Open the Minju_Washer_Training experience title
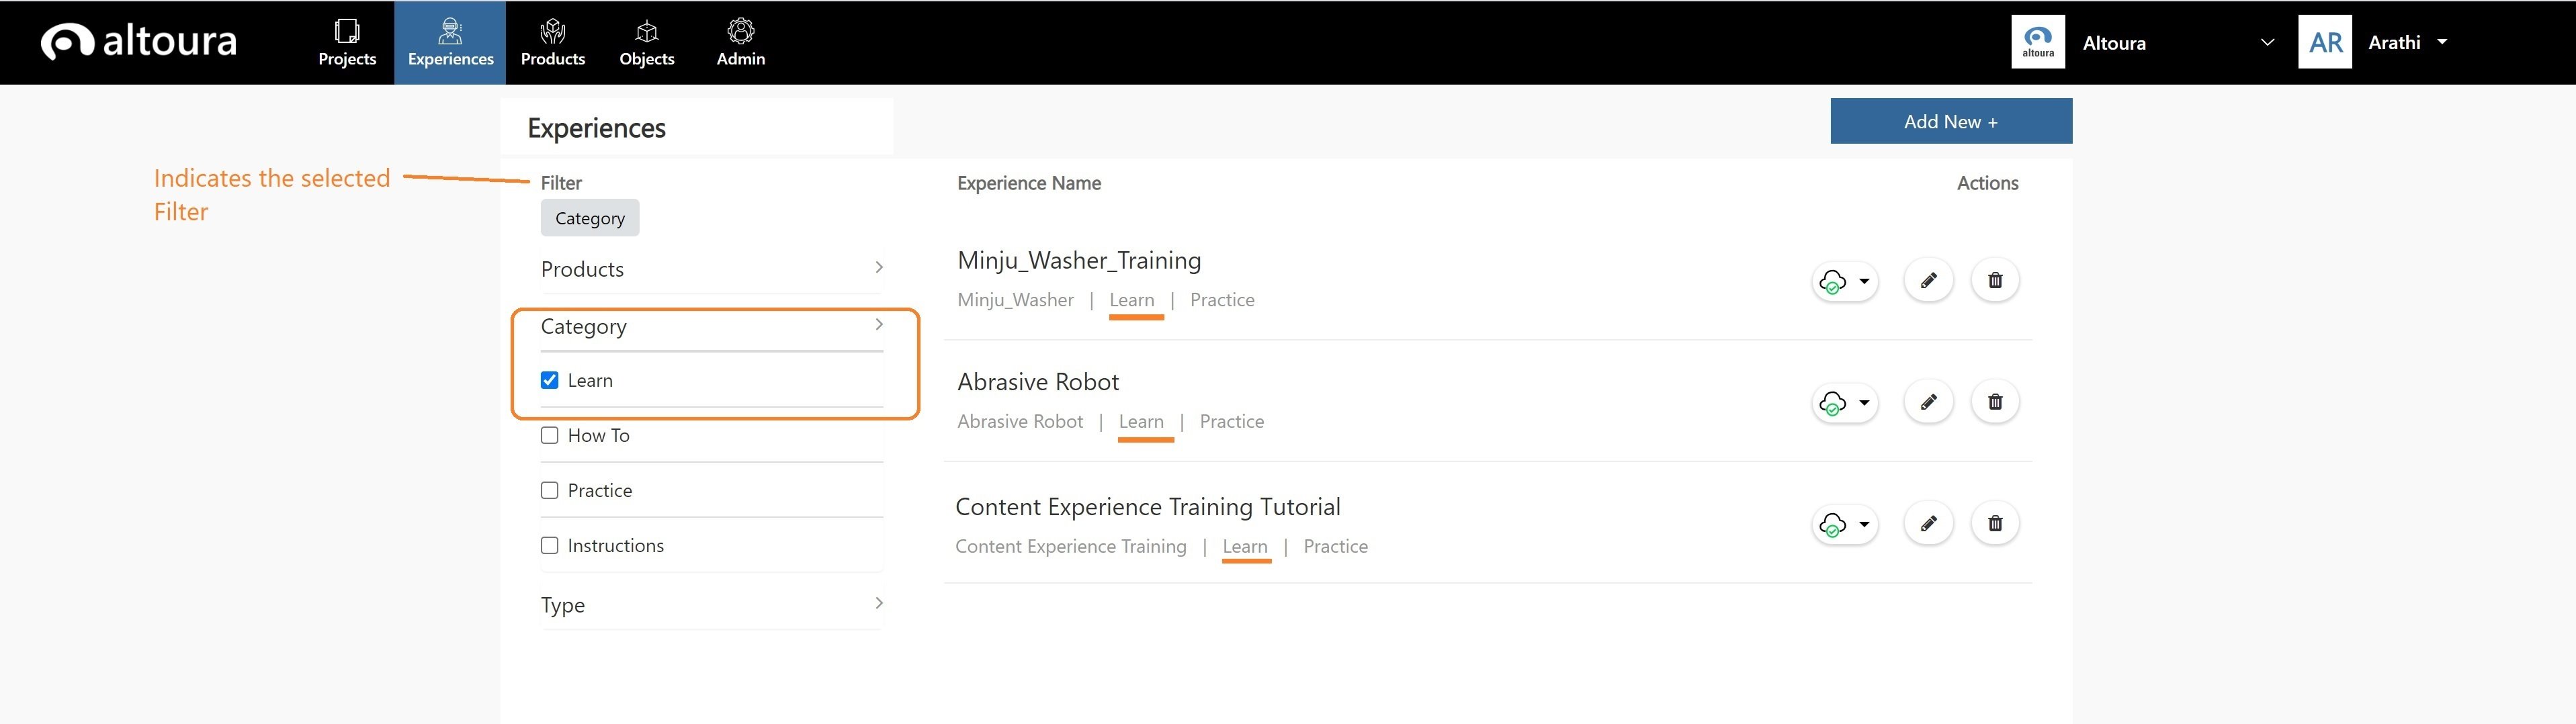The height and width of the screenshot is (724, 2576). pos(1079,261)
